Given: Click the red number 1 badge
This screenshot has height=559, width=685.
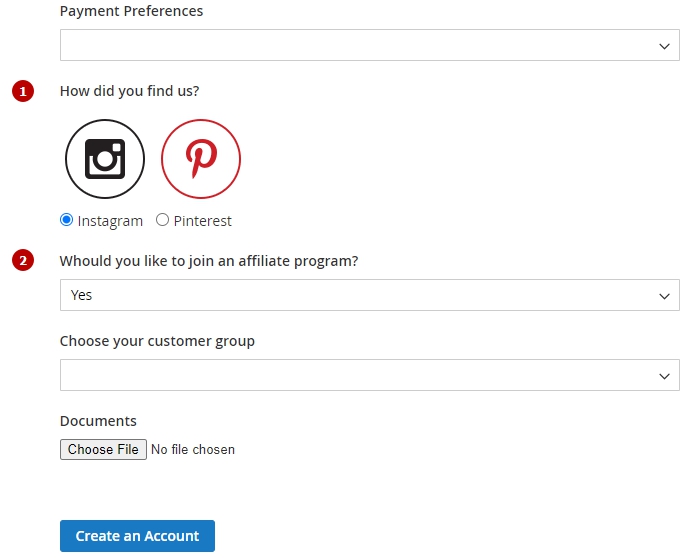Looking at the screenshot, I should 23,91.
